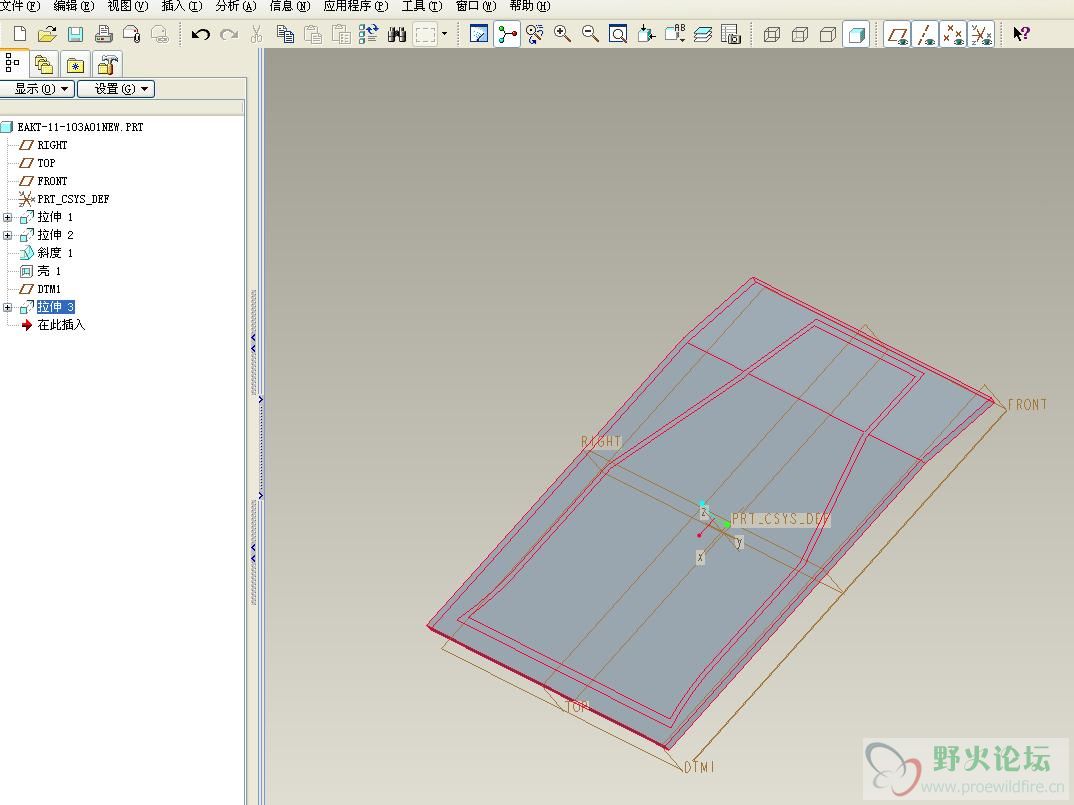Select EAKT-11-103A01NEW.PRT root node
The width and height of the screenshot is (1074, 805).
(x=80, y=127)
